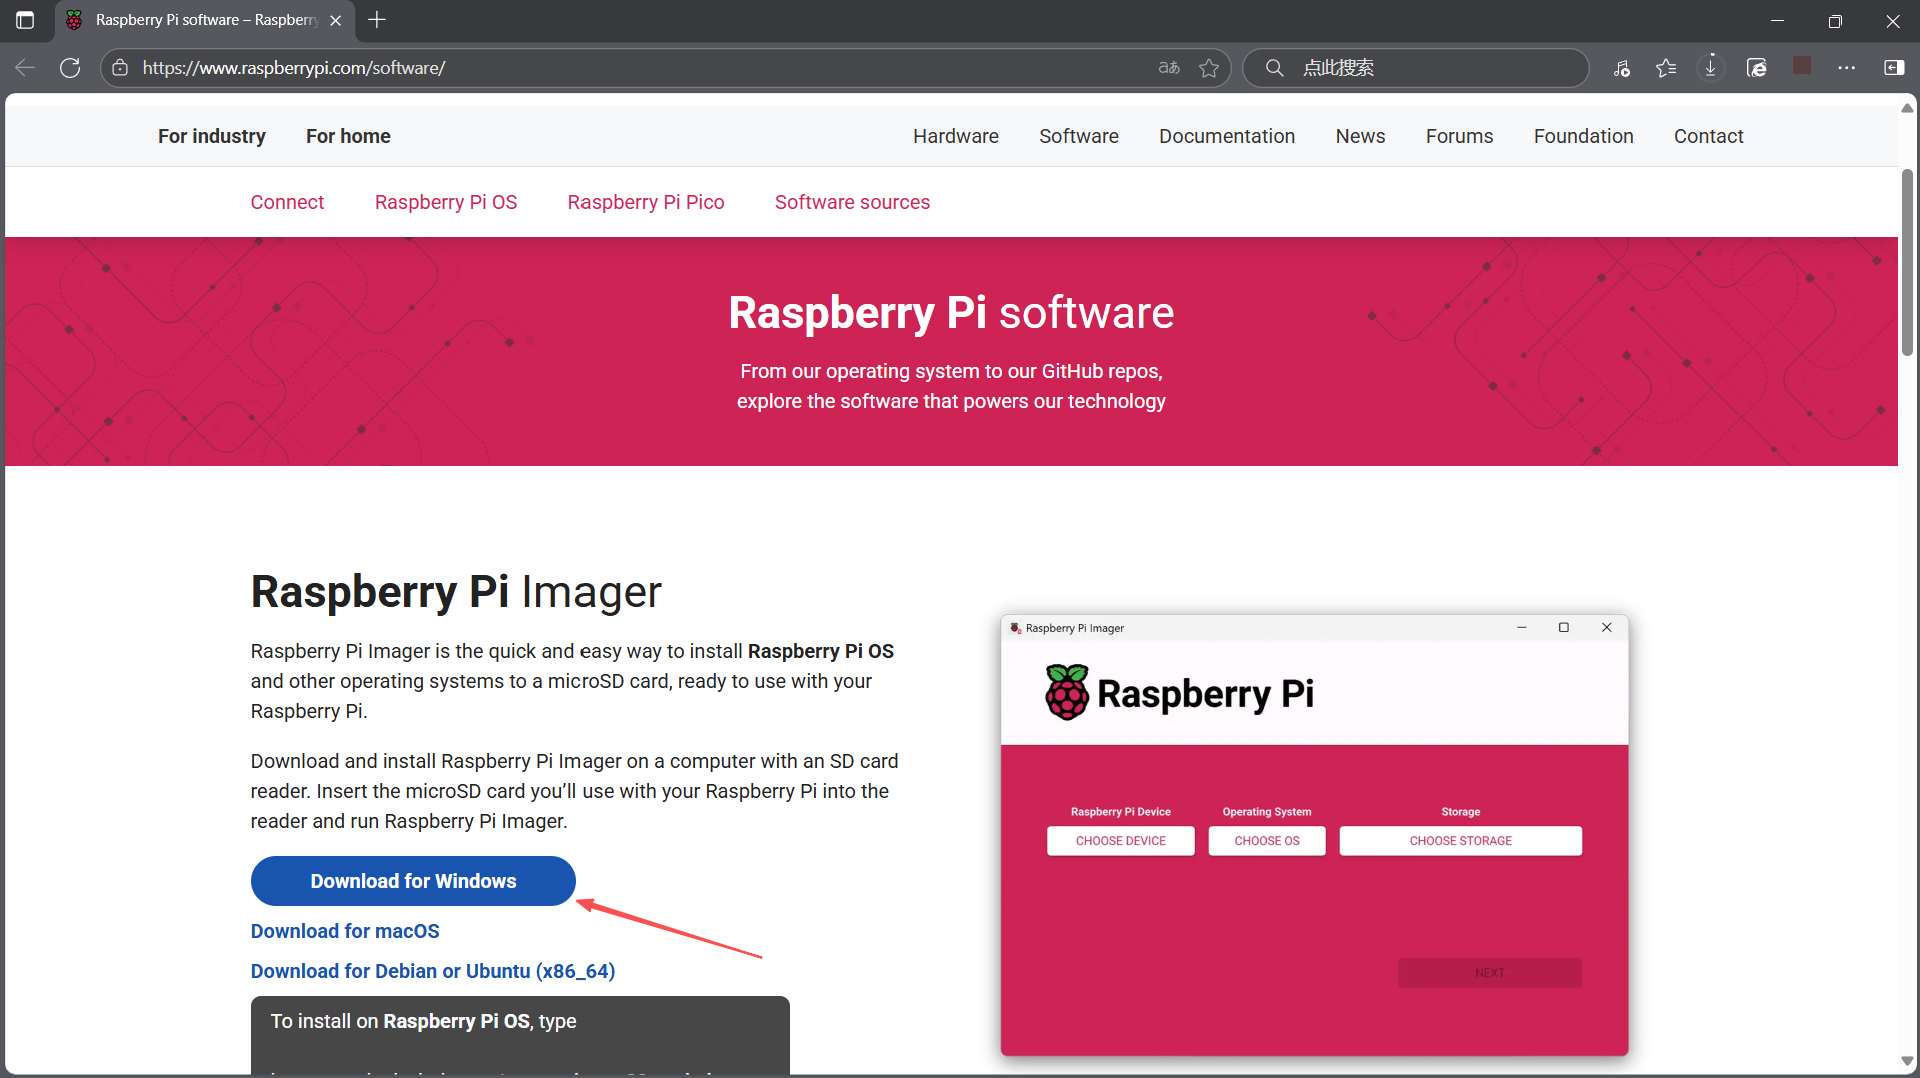Go to the Foundation page
Viewport: 1920px width, 1078px height.
point(1584,136)
